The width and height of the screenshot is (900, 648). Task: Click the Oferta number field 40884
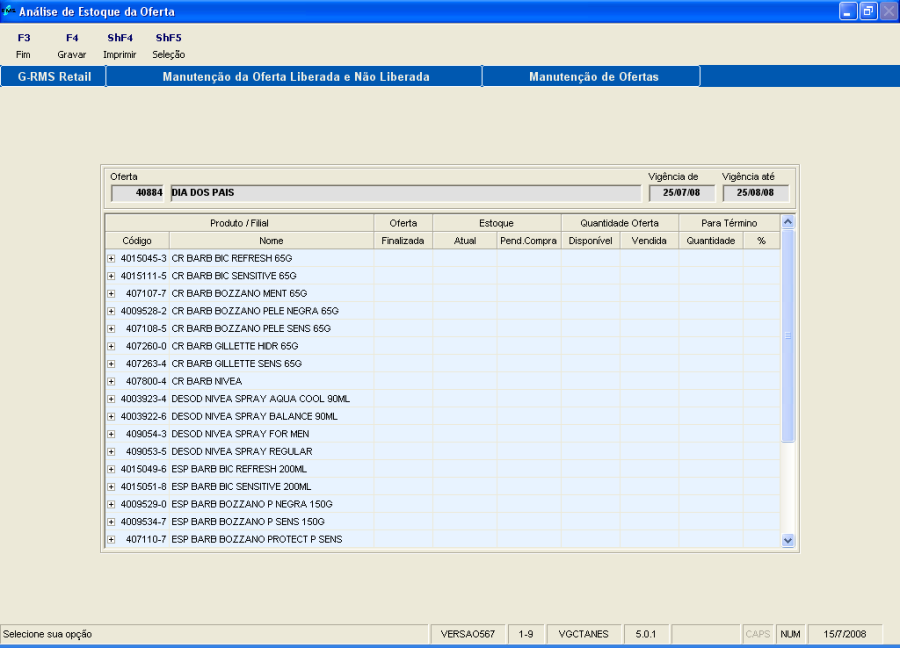coord(138,193)
